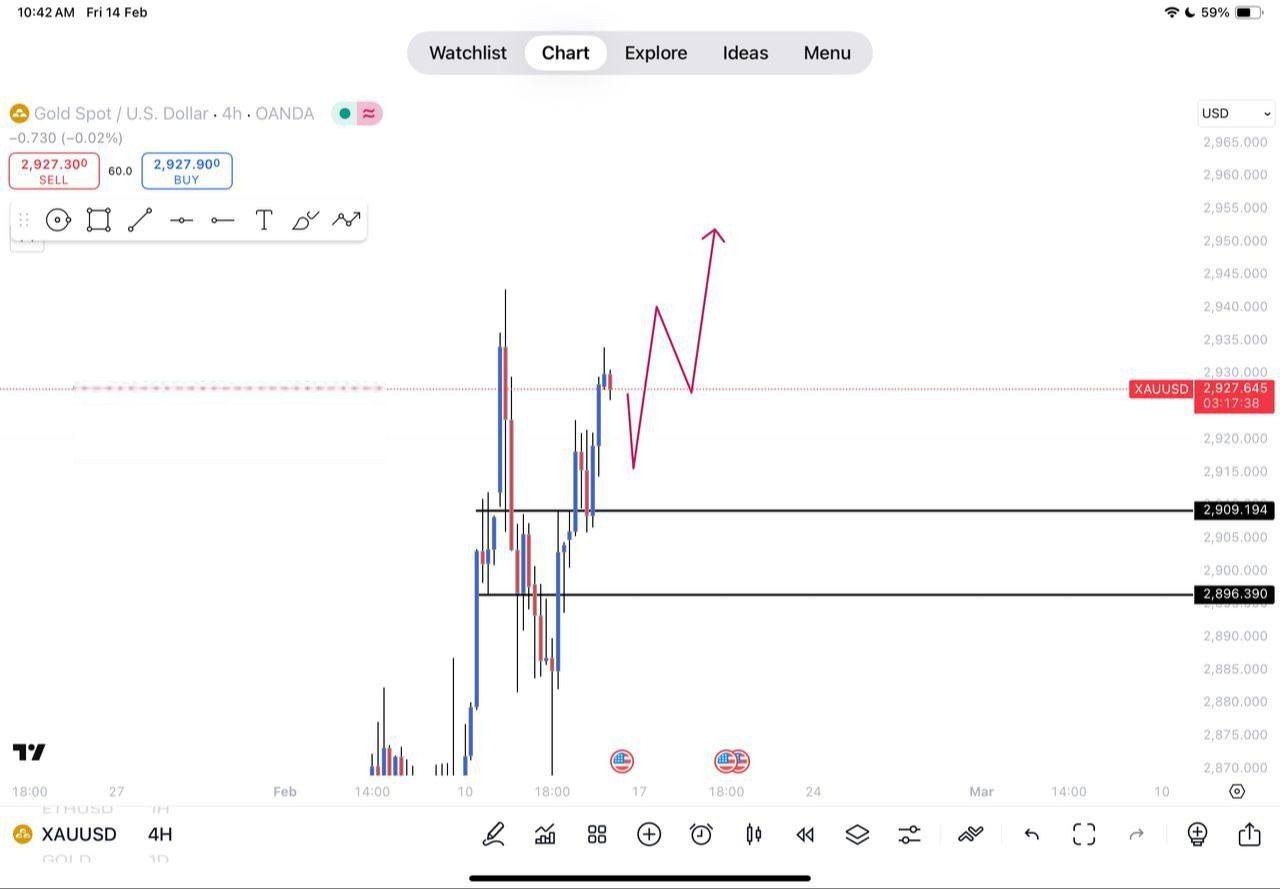Tap the fullscreen icon
The image size is (1280, 889).
(x=1084, y=834)
